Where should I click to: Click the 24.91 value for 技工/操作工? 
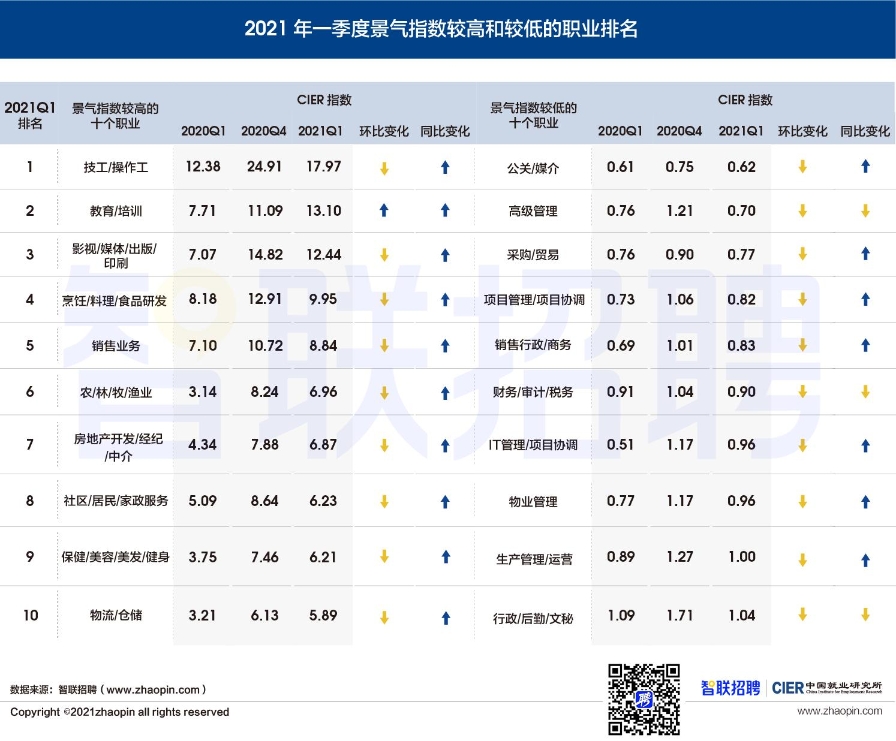[264, 167]
